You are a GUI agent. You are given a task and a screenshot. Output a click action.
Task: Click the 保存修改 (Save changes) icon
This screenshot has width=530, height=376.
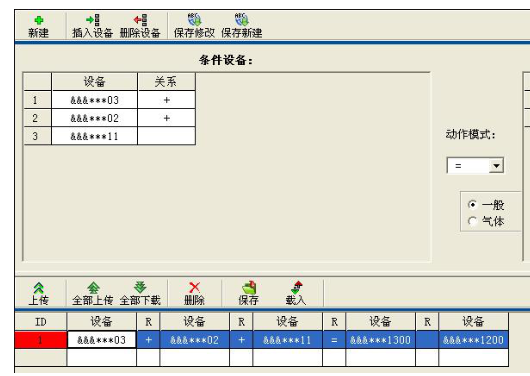click(194, 20)
